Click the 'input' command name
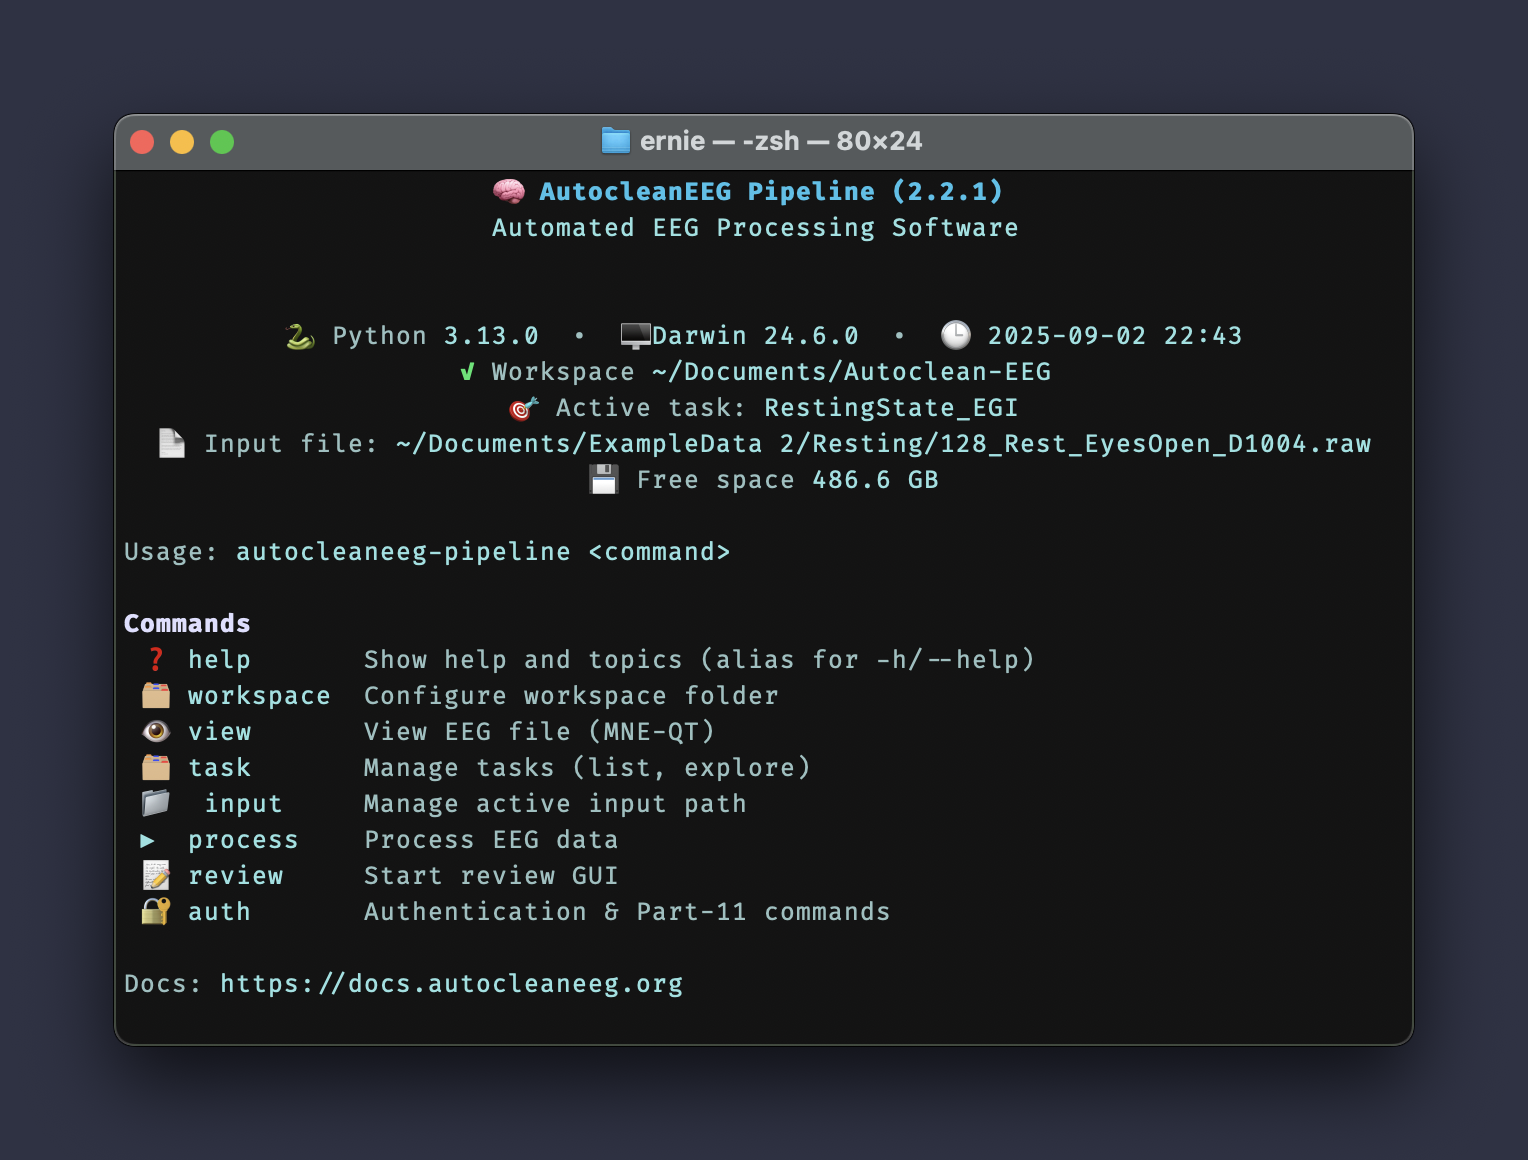This screenshot has height=1160, width=1528. pos(244,804)
